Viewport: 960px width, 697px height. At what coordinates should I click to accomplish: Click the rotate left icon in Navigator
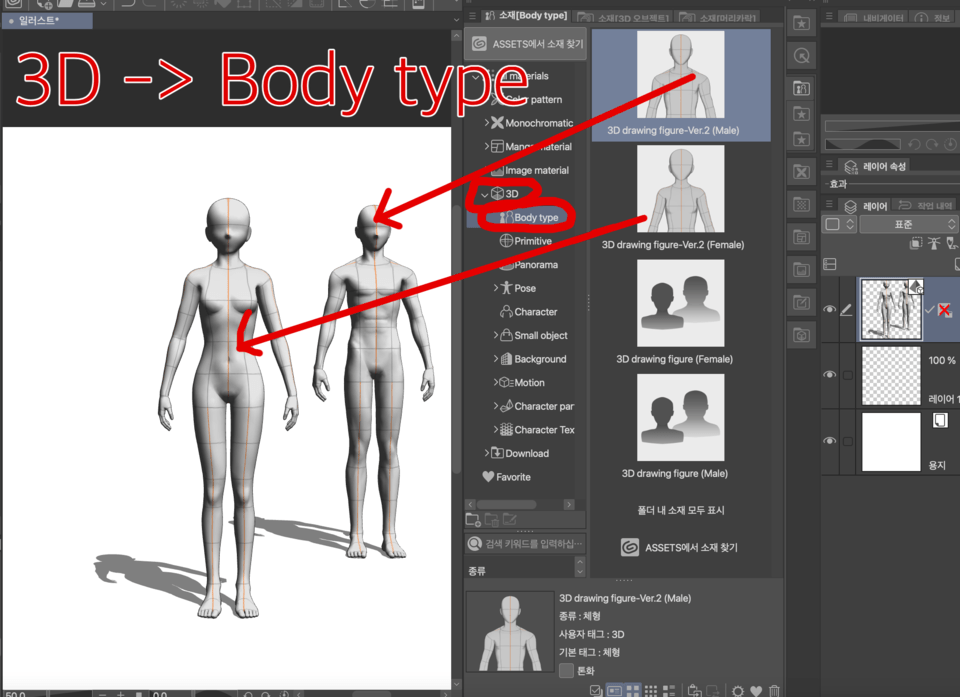[914, 145]
